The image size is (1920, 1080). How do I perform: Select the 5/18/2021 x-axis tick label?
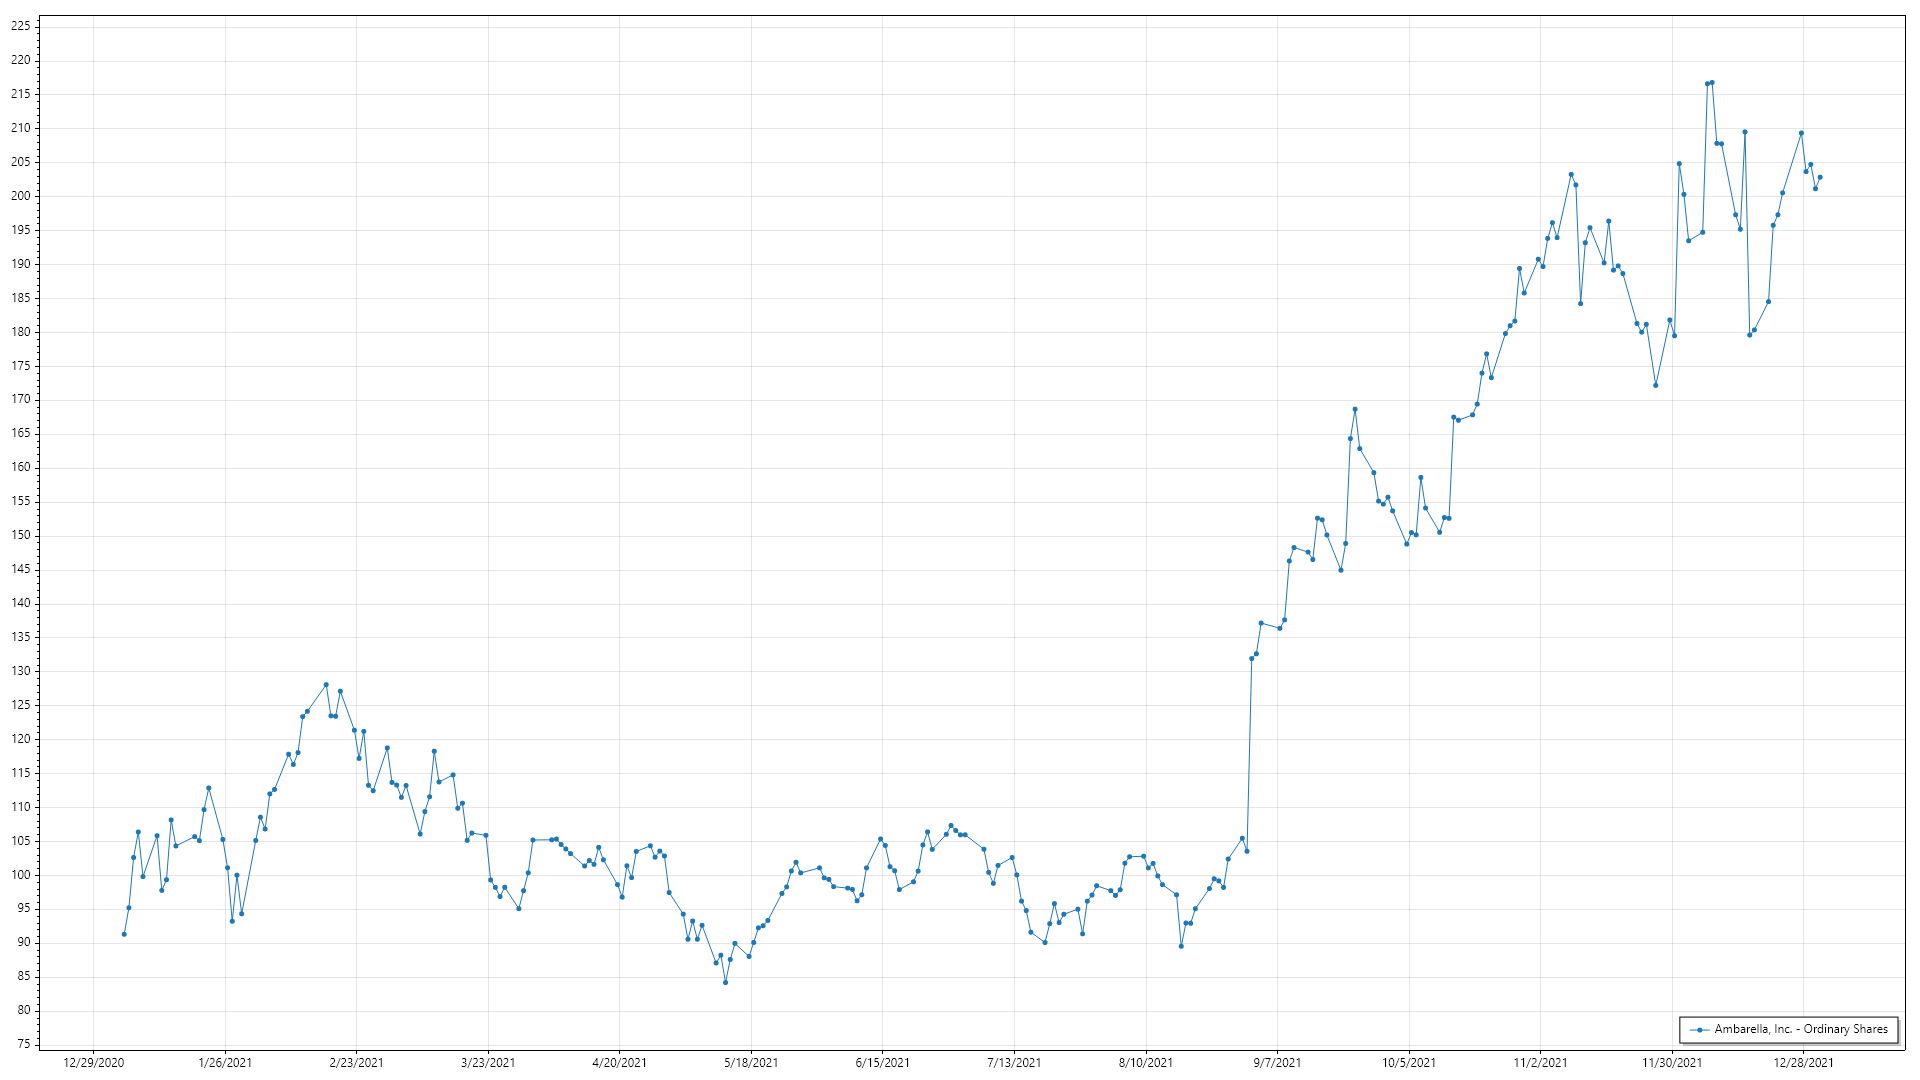tap(751, 1063)
